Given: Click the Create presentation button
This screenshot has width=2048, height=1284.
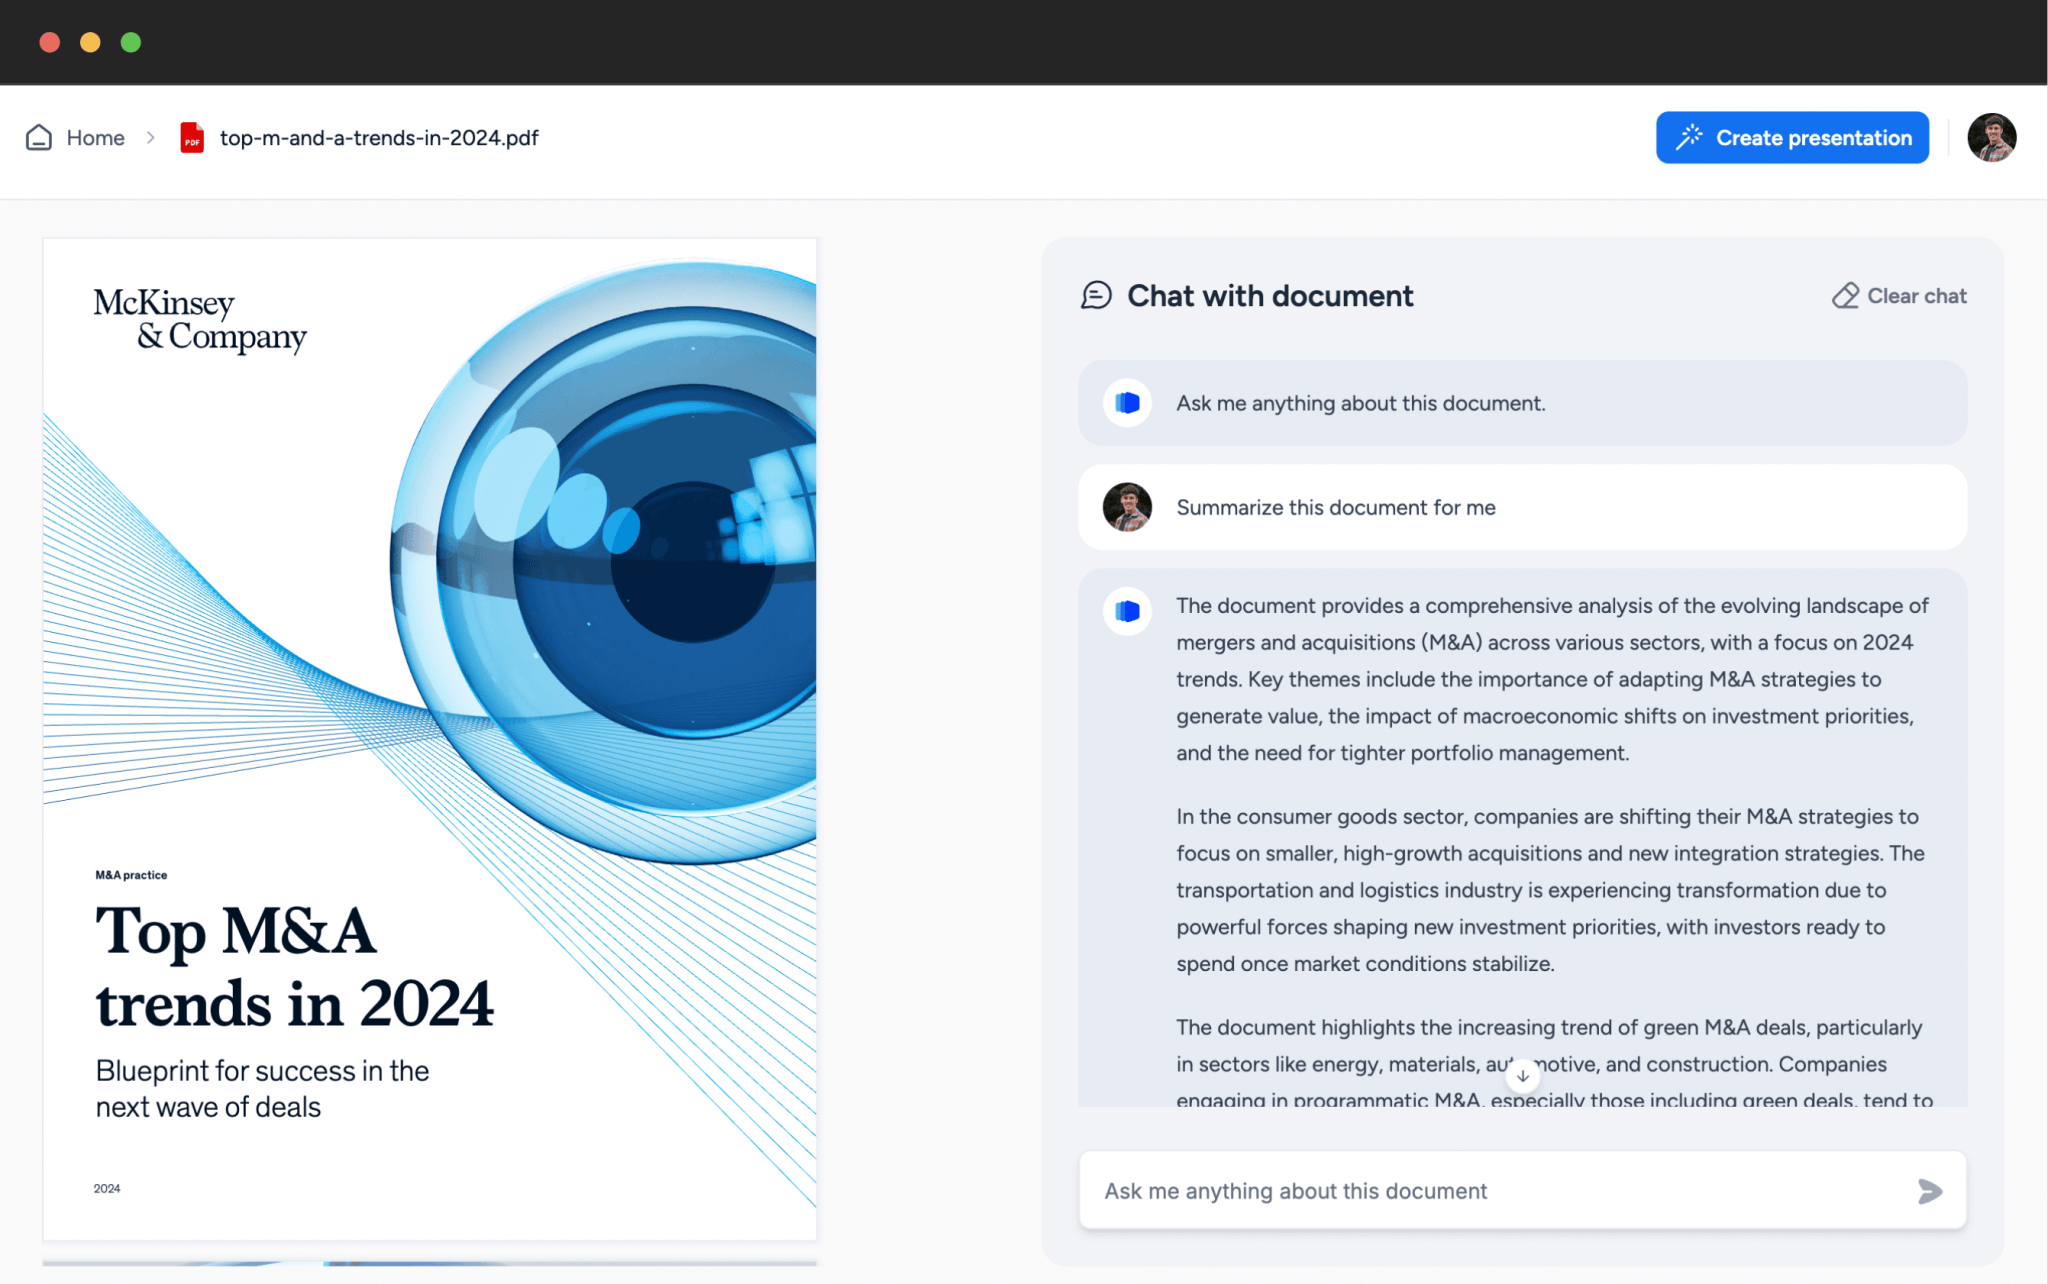Looking at the screenshot, I should [x=1793, y=137].
